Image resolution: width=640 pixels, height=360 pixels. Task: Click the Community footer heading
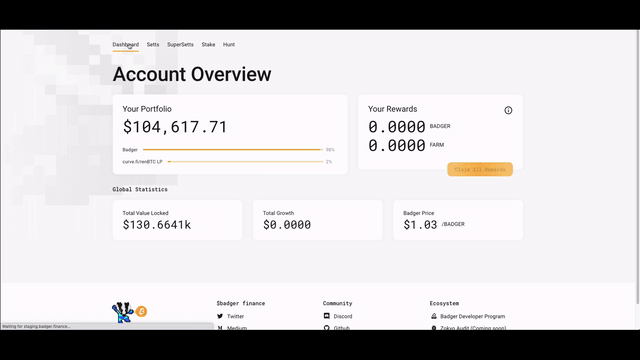coord(338,303)
